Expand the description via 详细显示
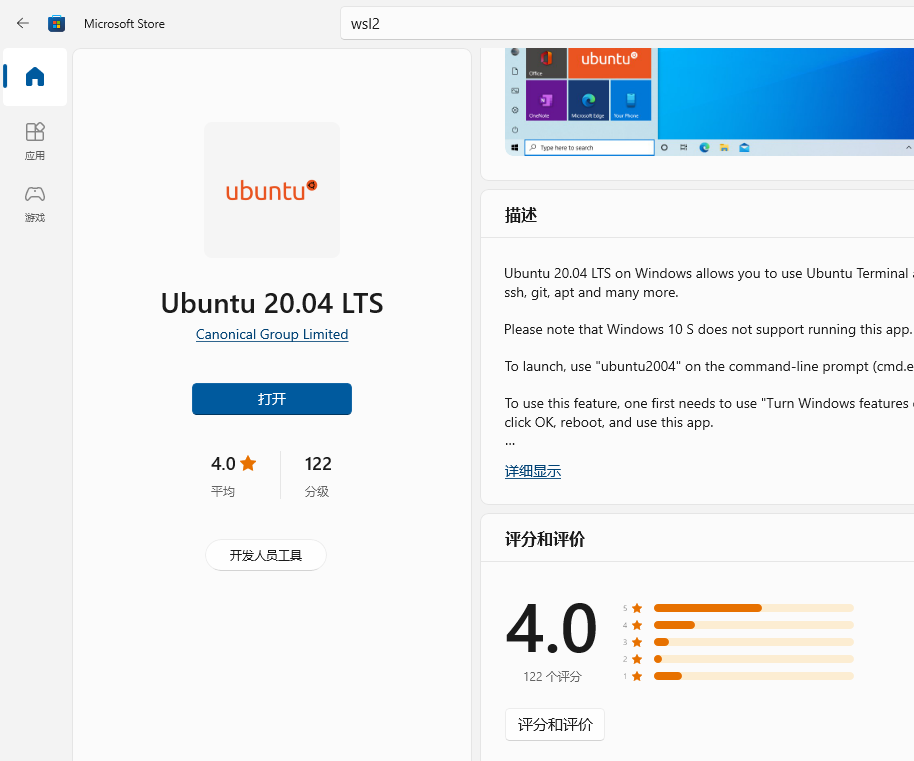This screenshot has width=914, height=761. [x=532, y=470]
